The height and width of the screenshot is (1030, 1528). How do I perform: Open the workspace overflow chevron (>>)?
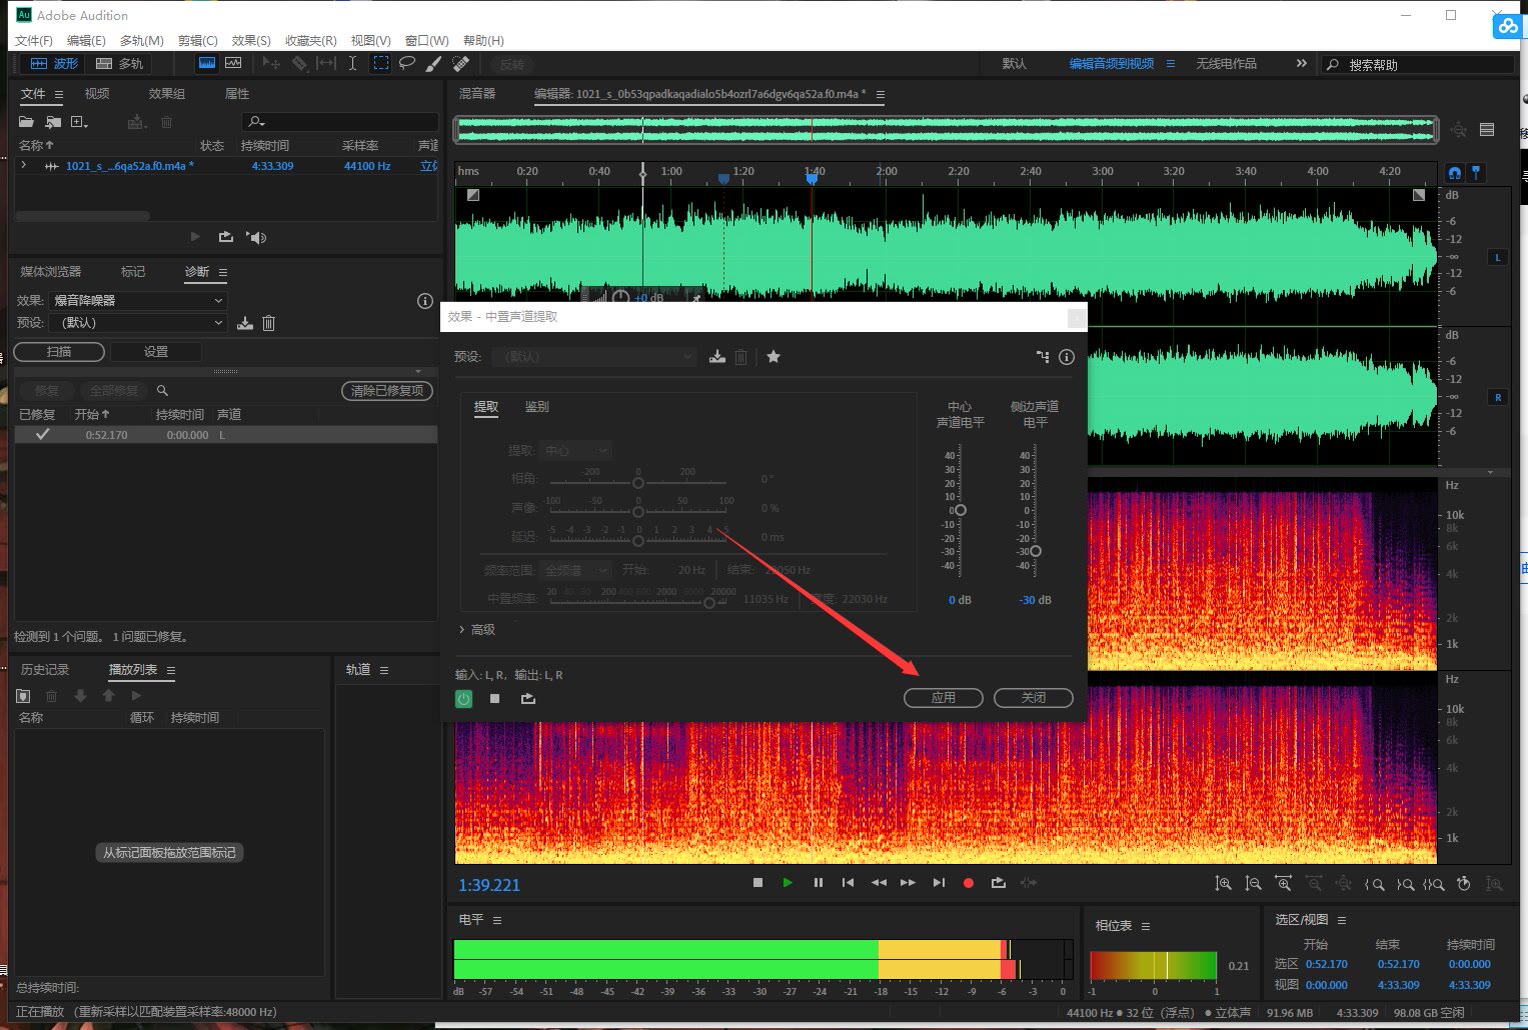1301,63
